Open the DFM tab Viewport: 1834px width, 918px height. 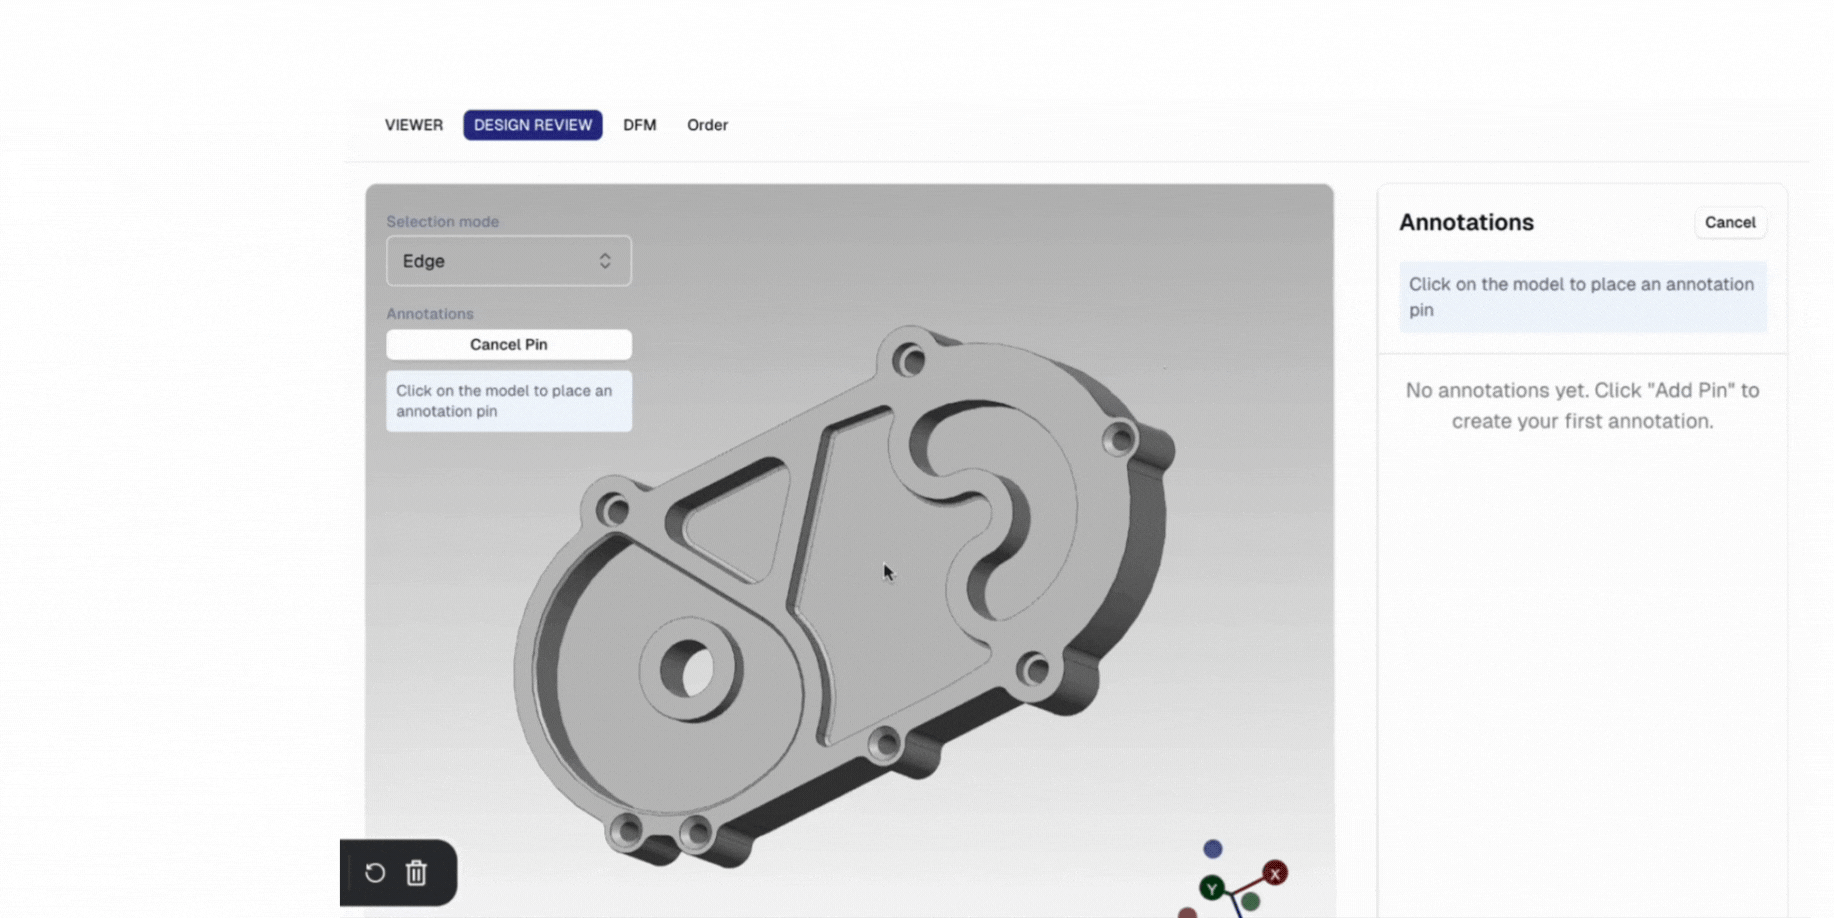pos(639,125)
